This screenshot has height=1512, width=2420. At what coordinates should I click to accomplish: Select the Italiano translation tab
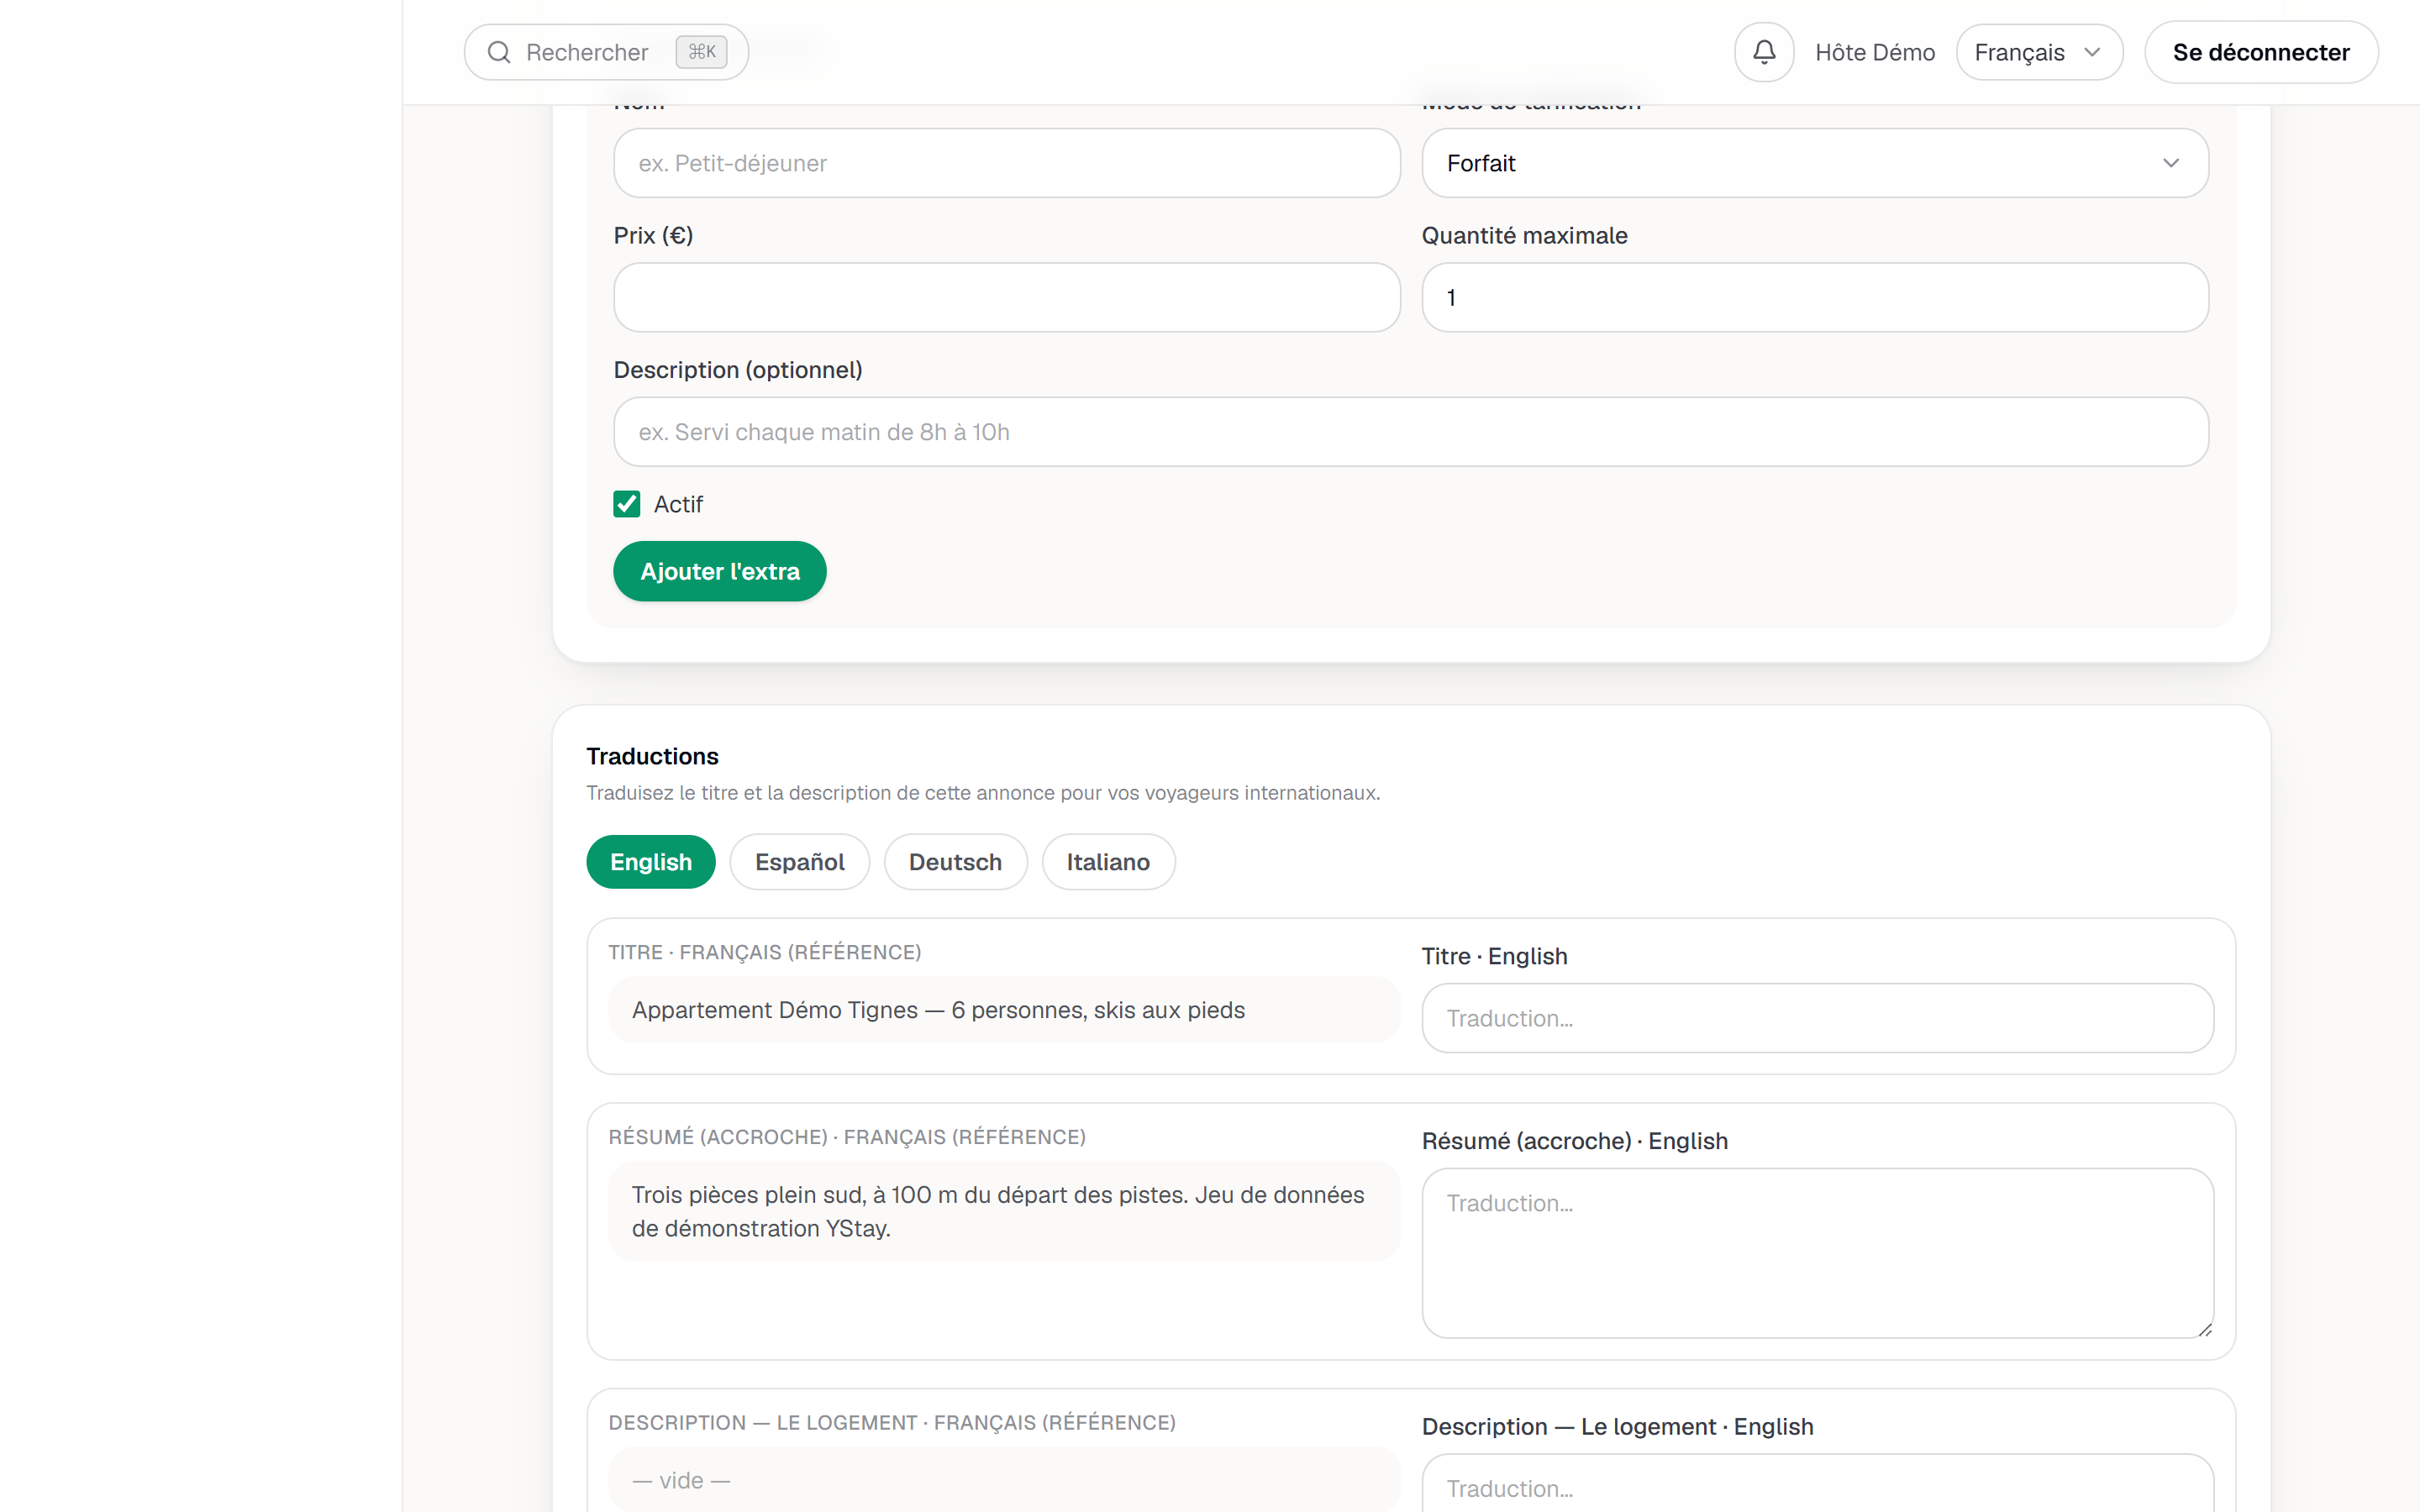1108,862
